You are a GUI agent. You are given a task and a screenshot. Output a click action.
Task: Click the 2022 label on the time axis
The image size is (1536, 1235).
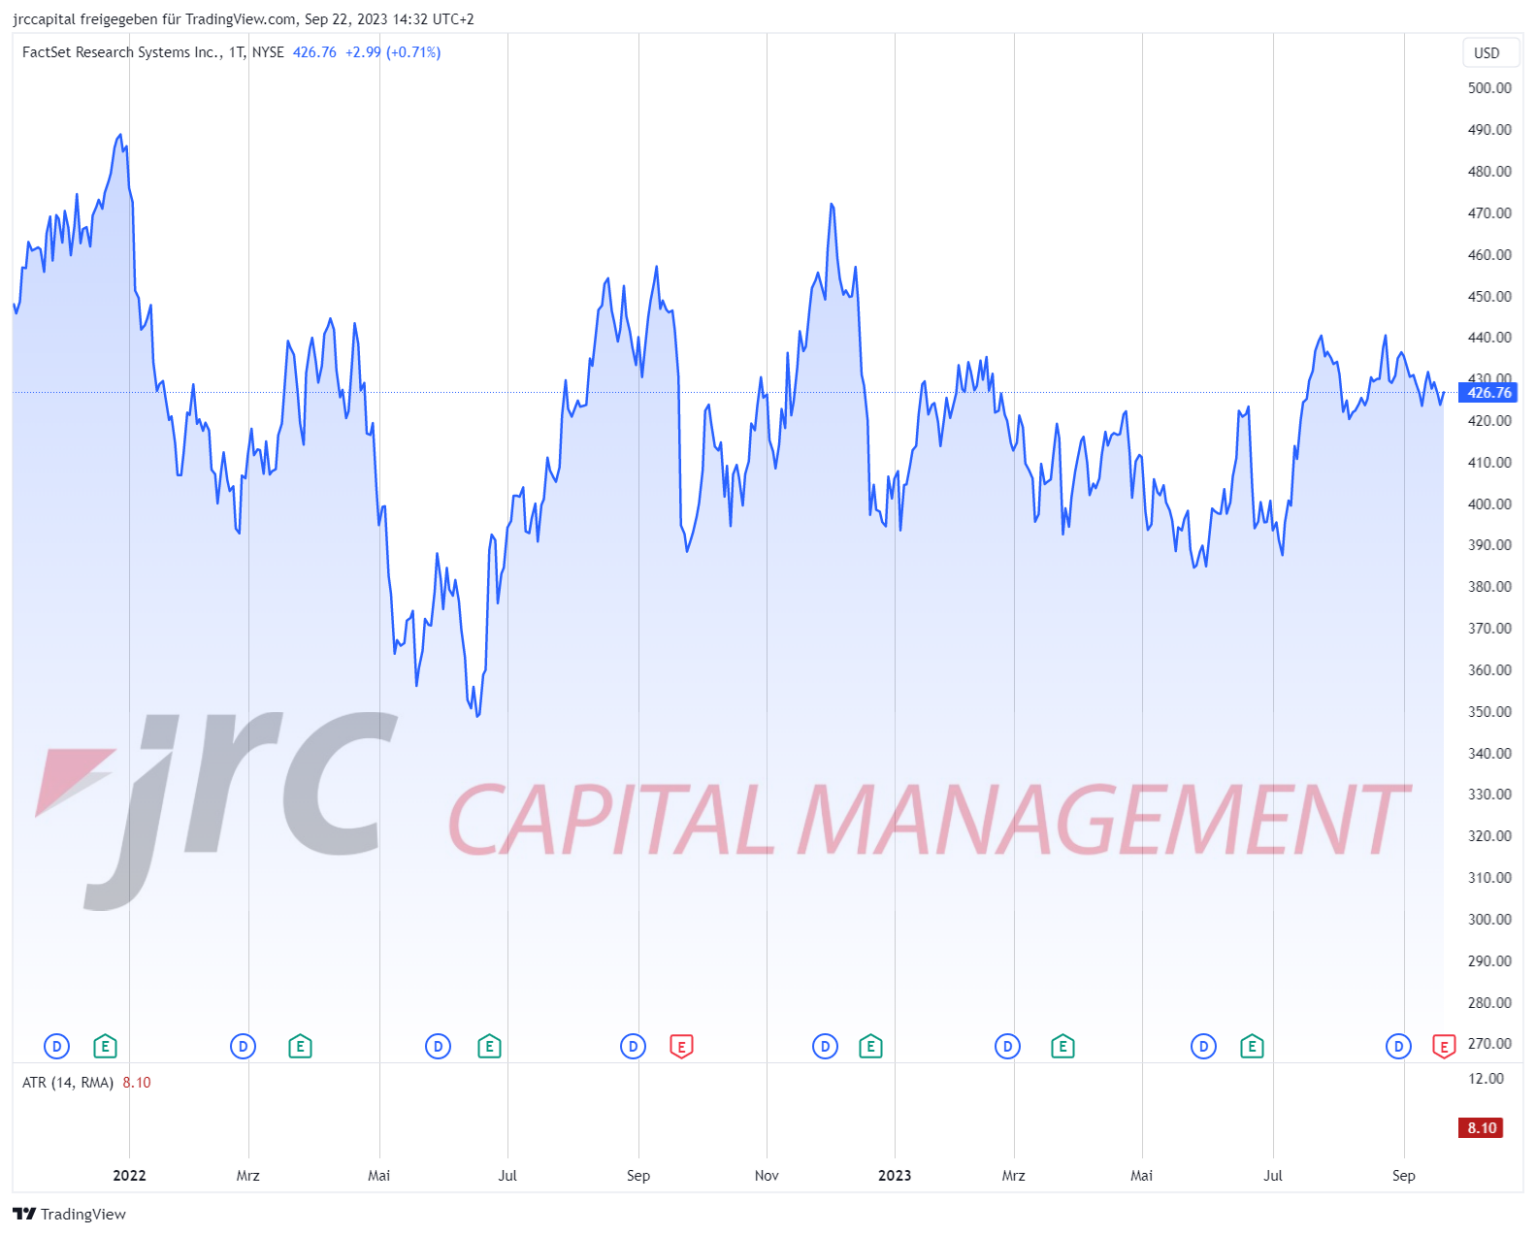[129, 1175]
